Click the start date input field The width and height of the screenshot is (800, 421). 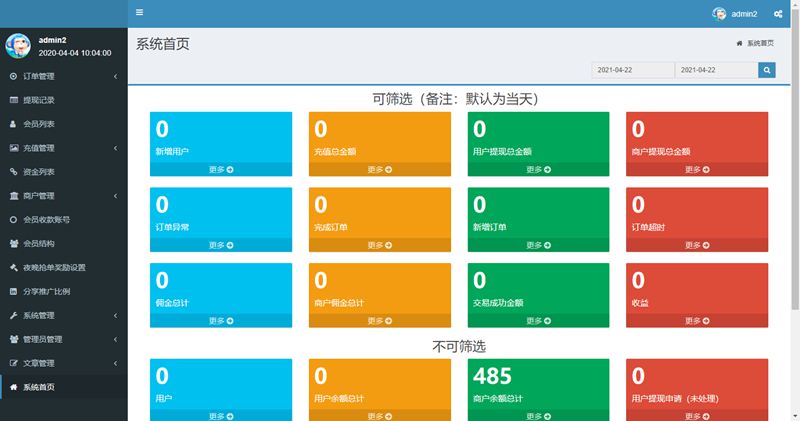pyautogui.click(x=633, y=70)
